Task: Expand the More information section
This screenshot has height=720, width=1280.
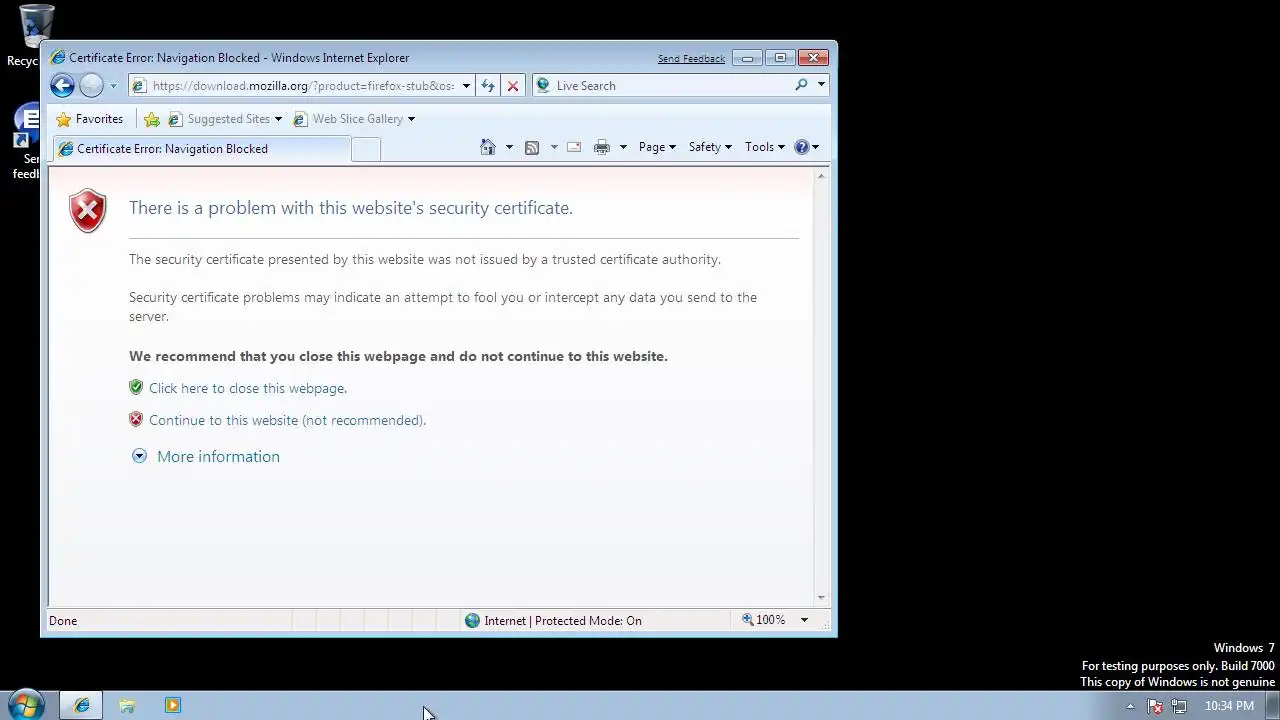Action: click(218, 456)
